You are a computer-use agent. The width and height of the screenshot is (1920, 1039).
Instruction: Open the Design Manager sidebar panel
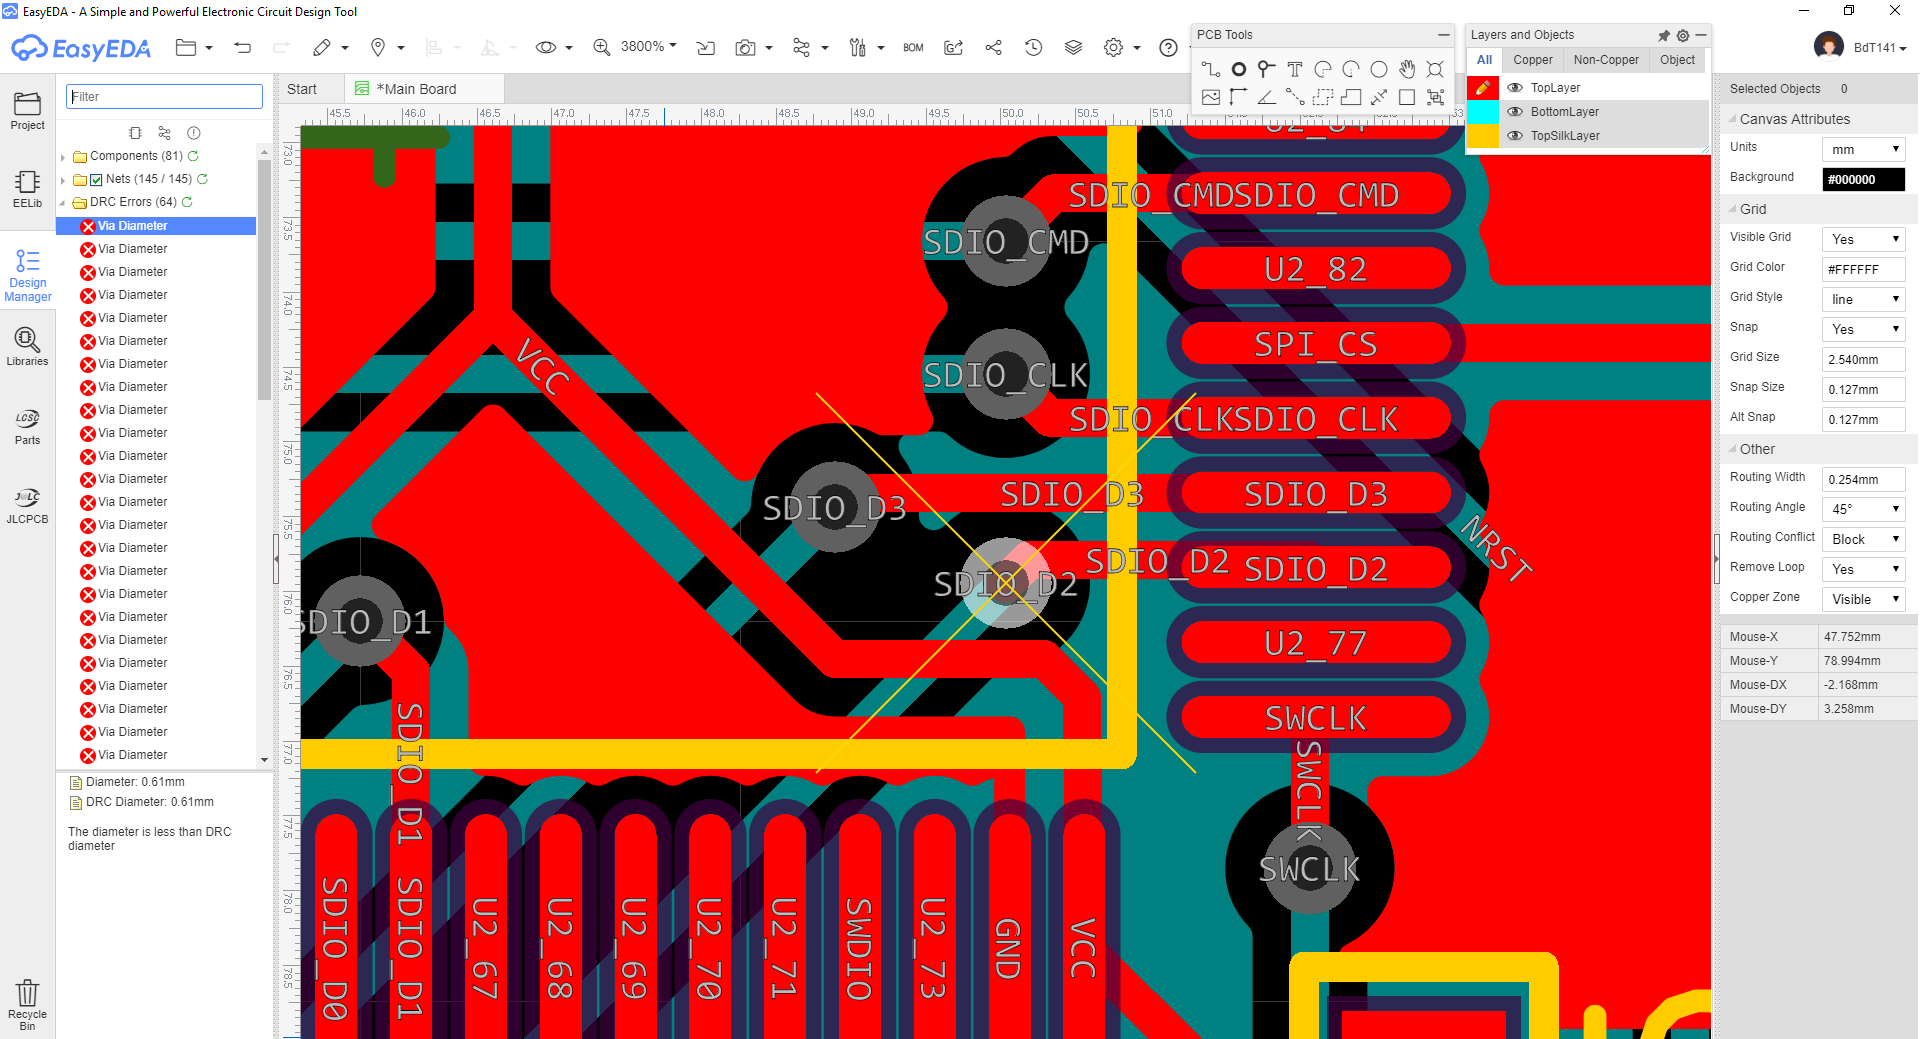28,276
